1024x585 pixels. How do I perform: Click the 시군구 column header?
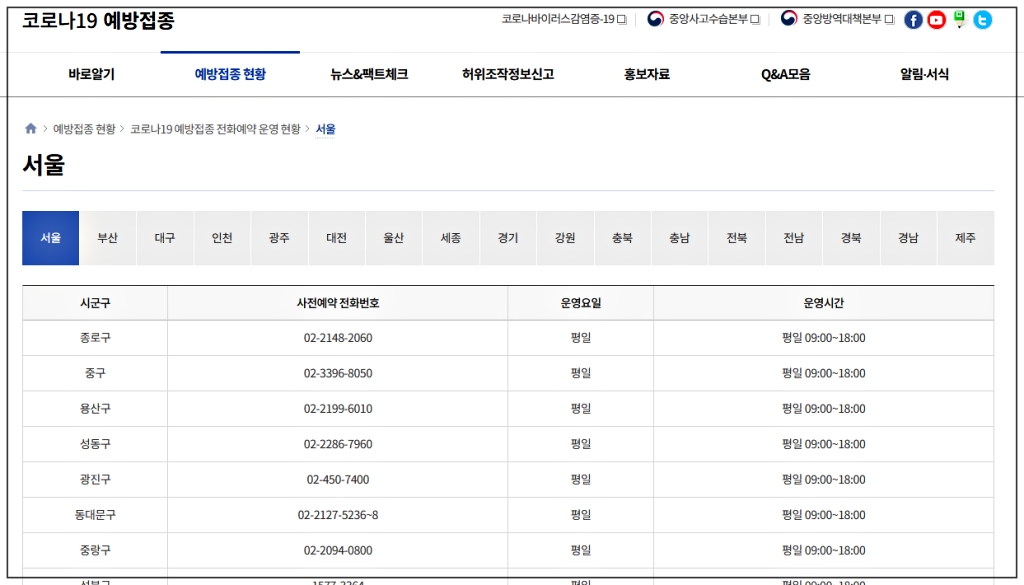[95, 303]
